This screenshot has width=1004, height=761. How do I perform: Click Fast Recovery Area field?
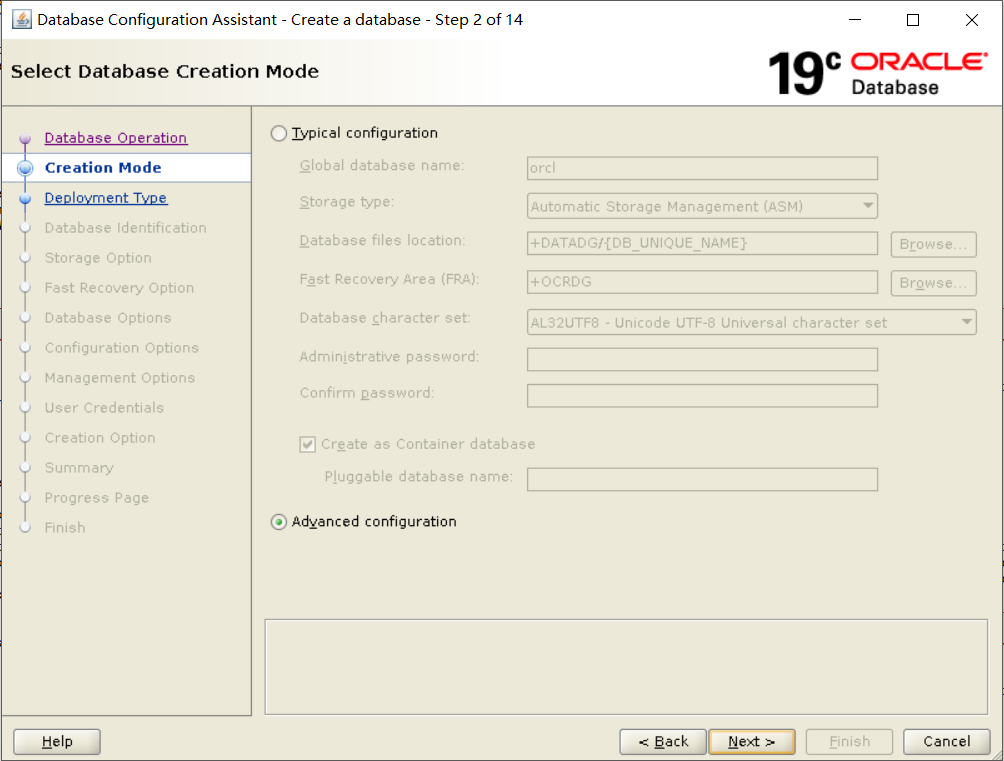pyautogui.click(x=702, y=282)
